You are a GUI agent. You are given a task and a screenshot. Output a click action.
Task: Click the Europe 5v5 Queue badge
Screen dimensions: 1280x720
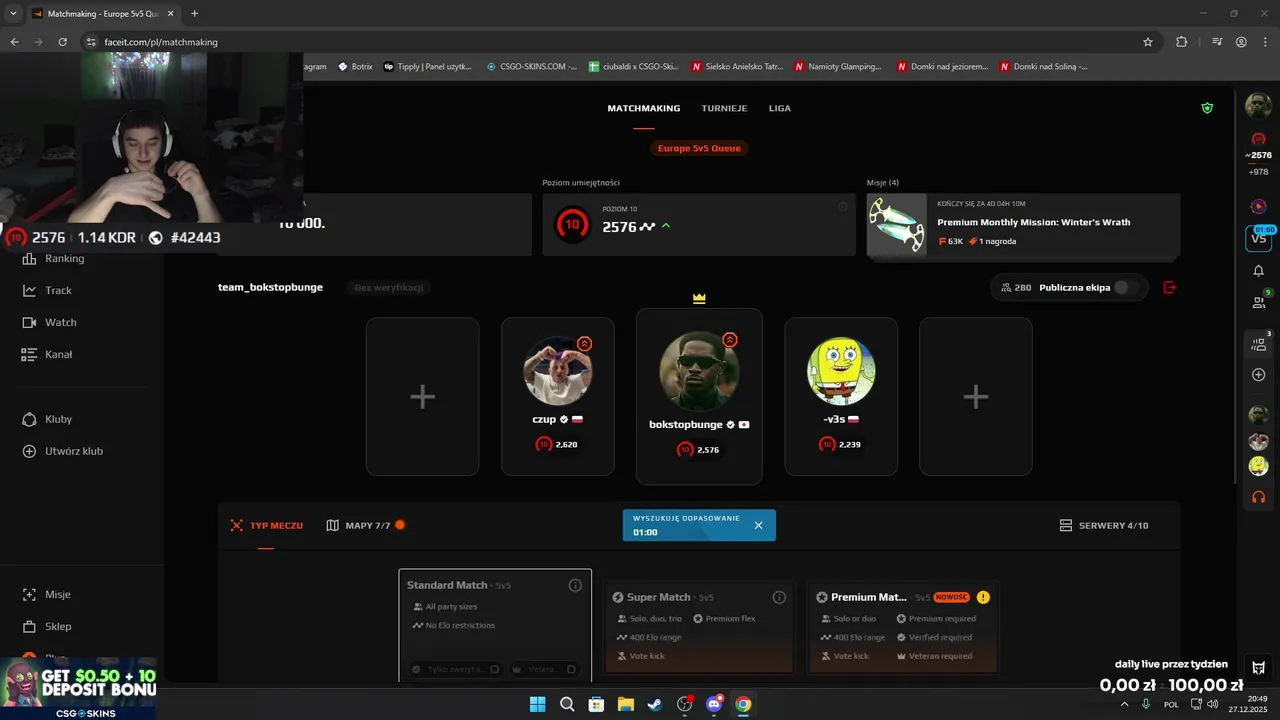(699, 148)
